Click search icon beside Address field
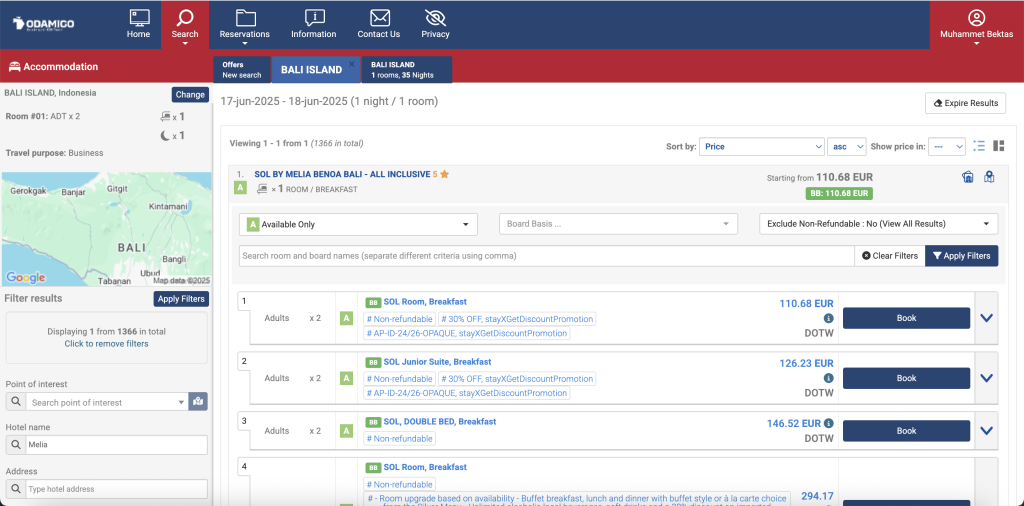This screenshot has height=506, width=1024. [x=15, y=489]
